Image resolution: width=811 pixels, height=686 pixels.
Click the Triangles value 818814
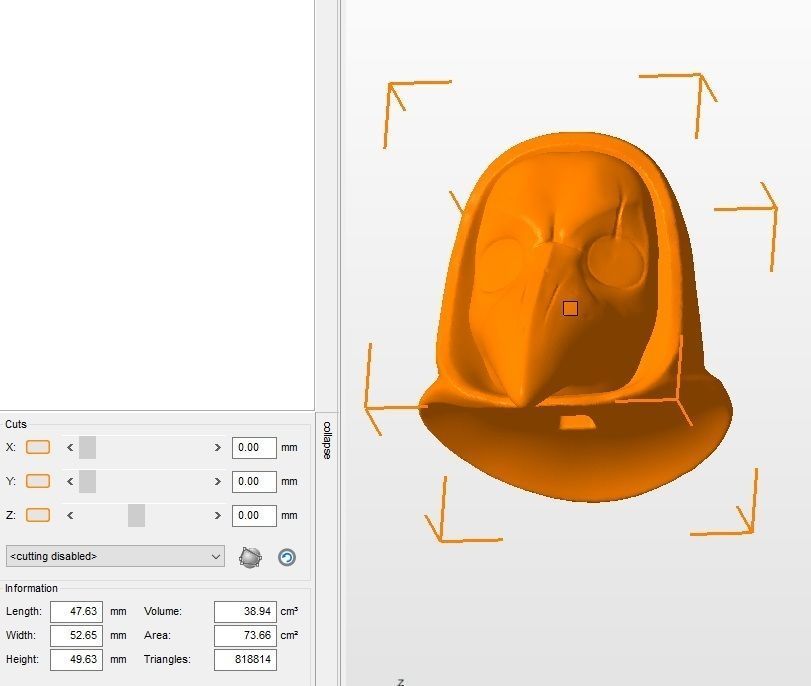coord(245,660)
